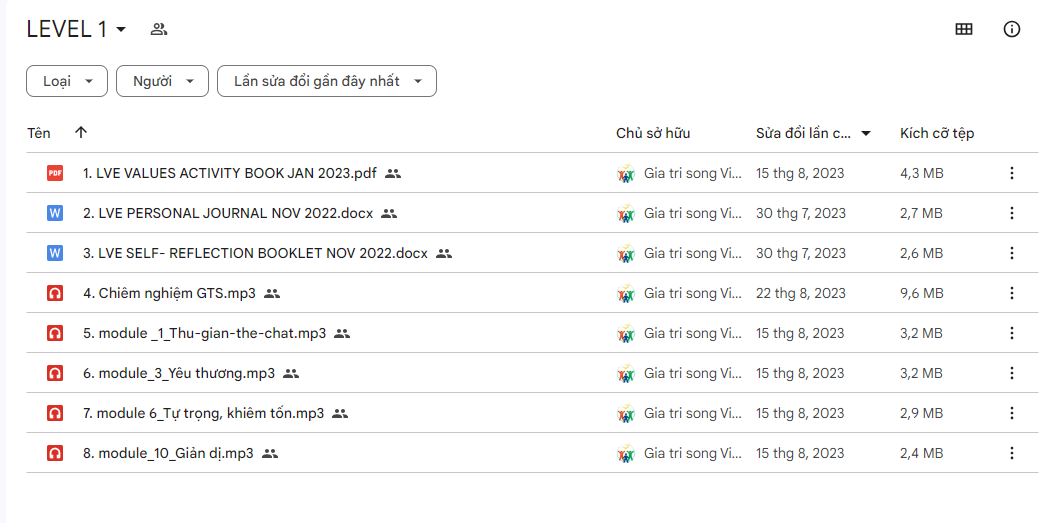Image resolution: width=1047 pixels, height=523 pixels.
Task: Sort files by the Tên column header
Action: [39, 133]
